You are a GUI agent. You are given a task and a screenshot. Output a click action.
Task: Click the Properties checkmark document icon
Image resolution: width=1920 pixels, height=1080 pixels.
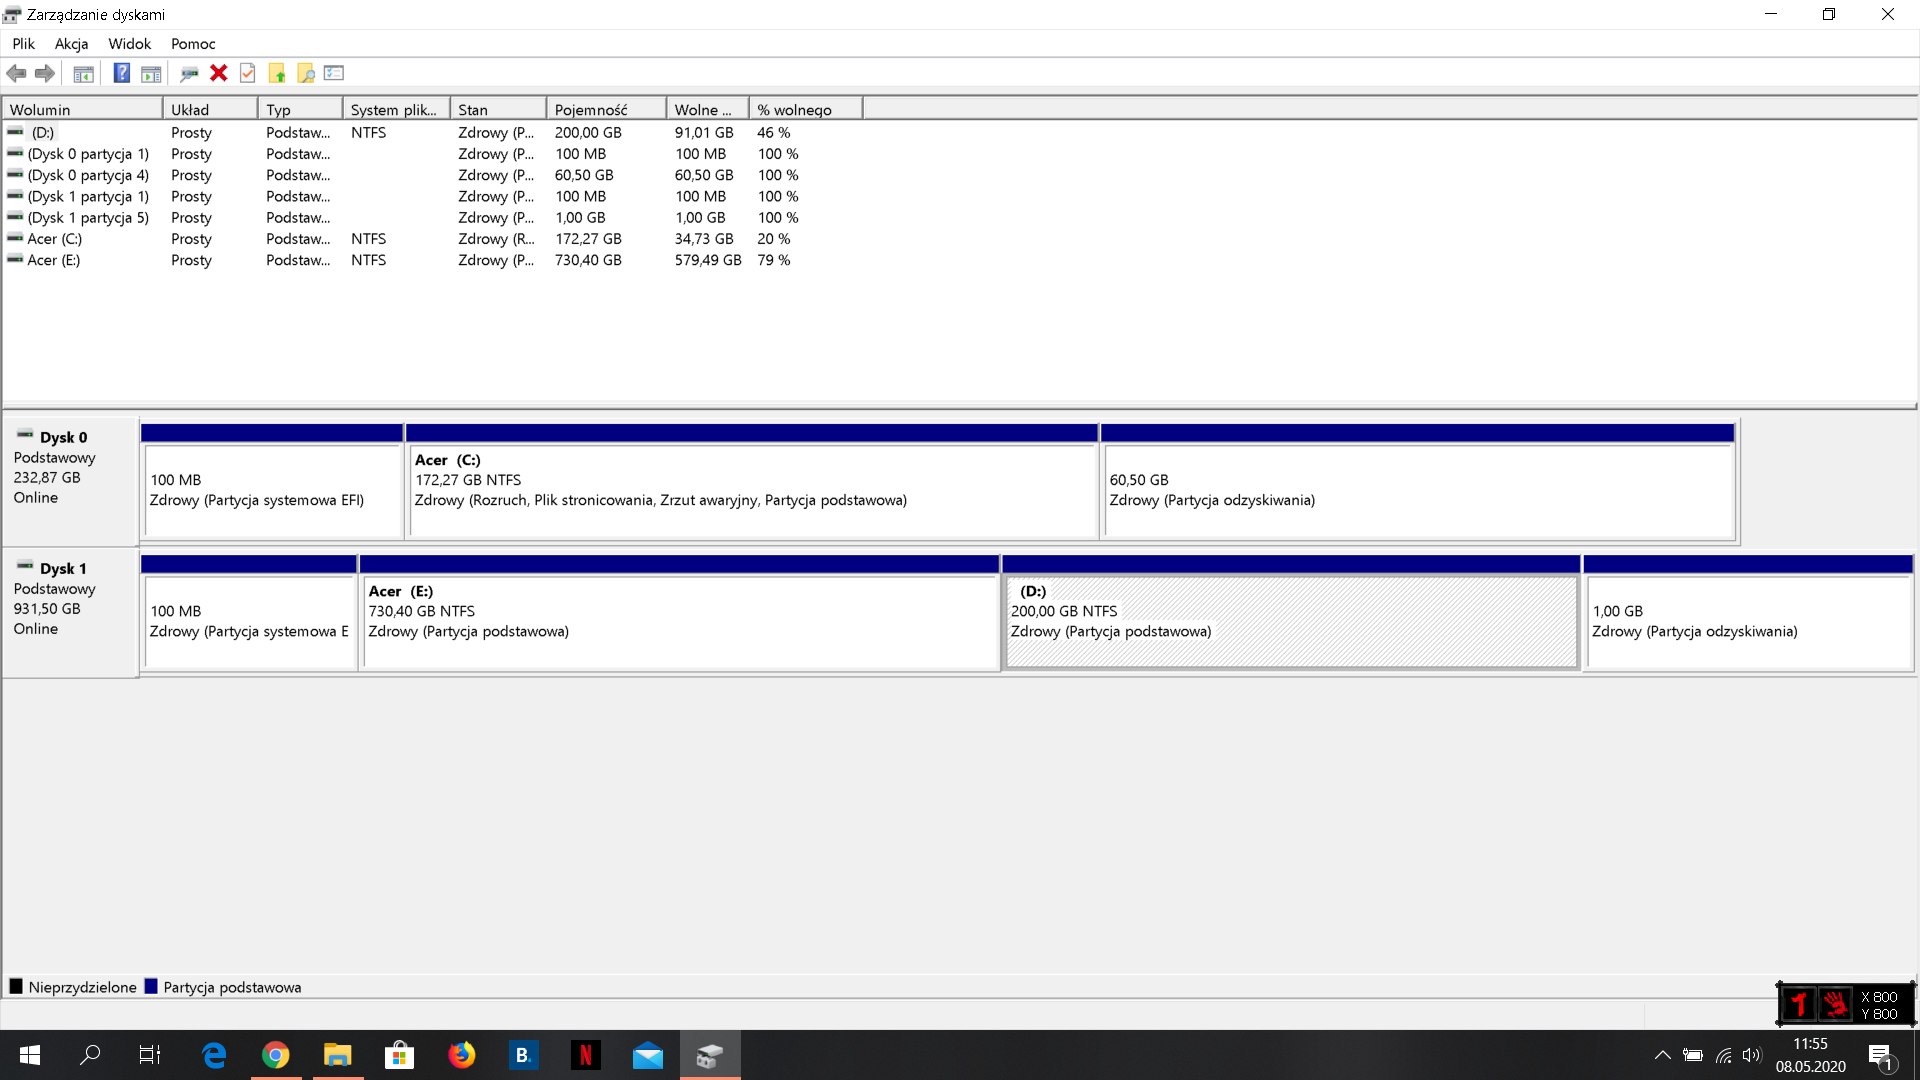coord(248,73)
